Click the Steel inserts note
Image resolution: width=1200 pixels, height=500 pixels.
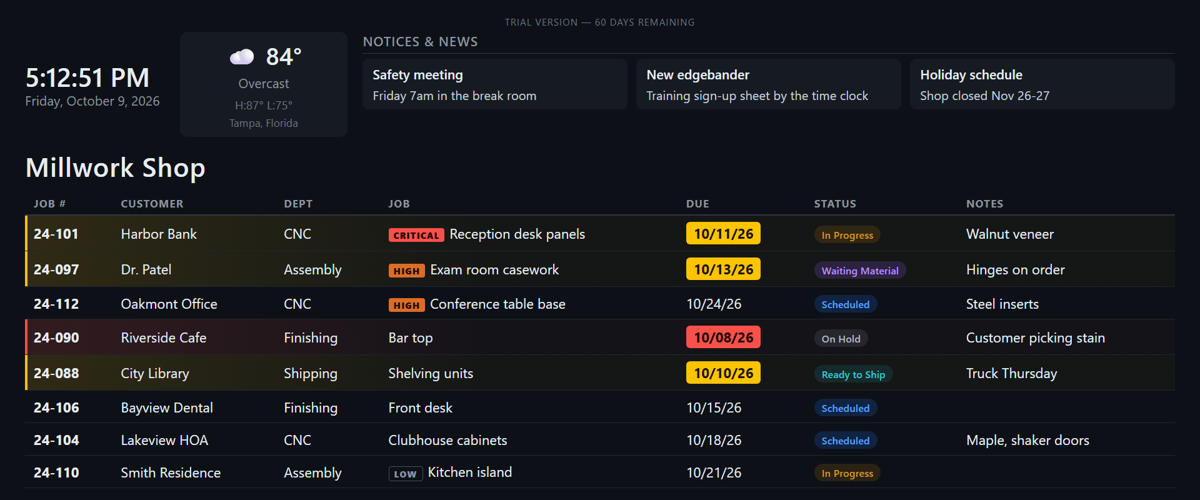[1002, 304]
